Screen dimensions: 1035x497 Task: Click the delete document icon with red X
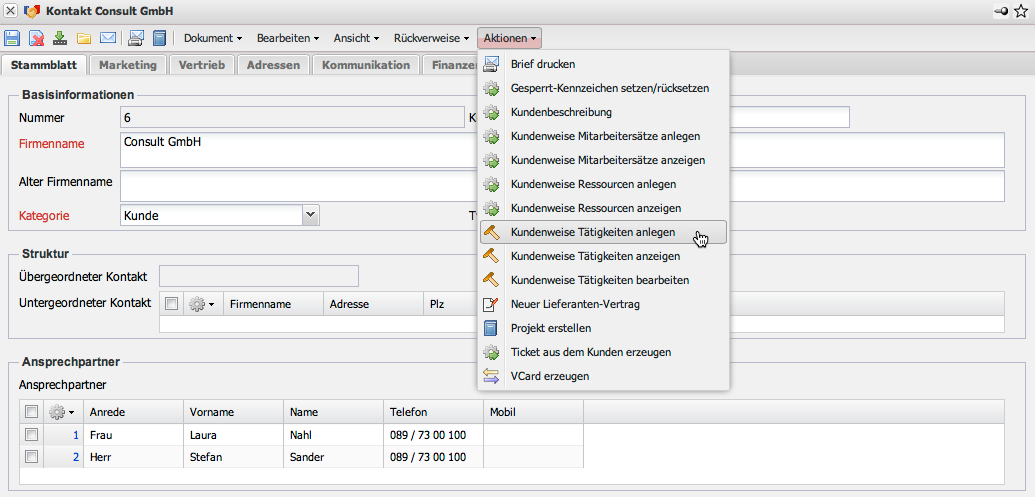[x=36, y=39]
